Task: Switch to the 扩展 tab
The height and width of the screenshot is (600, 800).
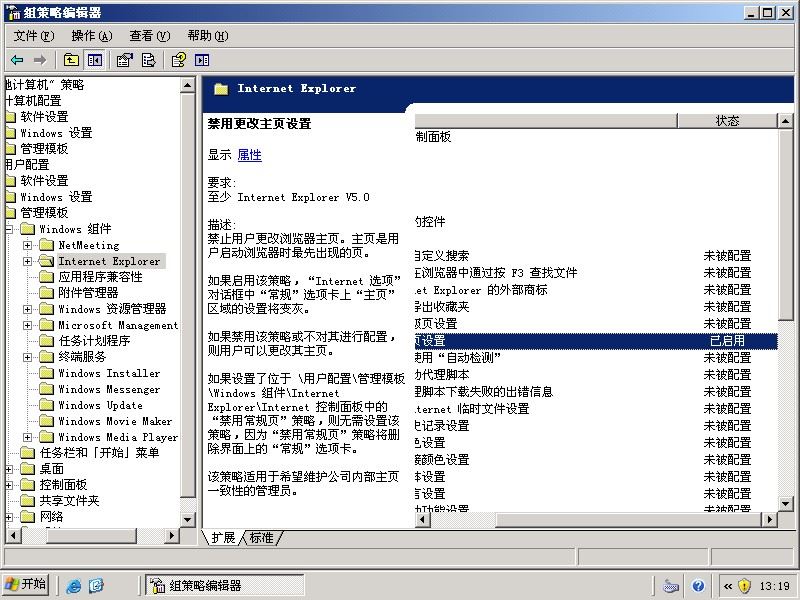Action: [223, 537]
